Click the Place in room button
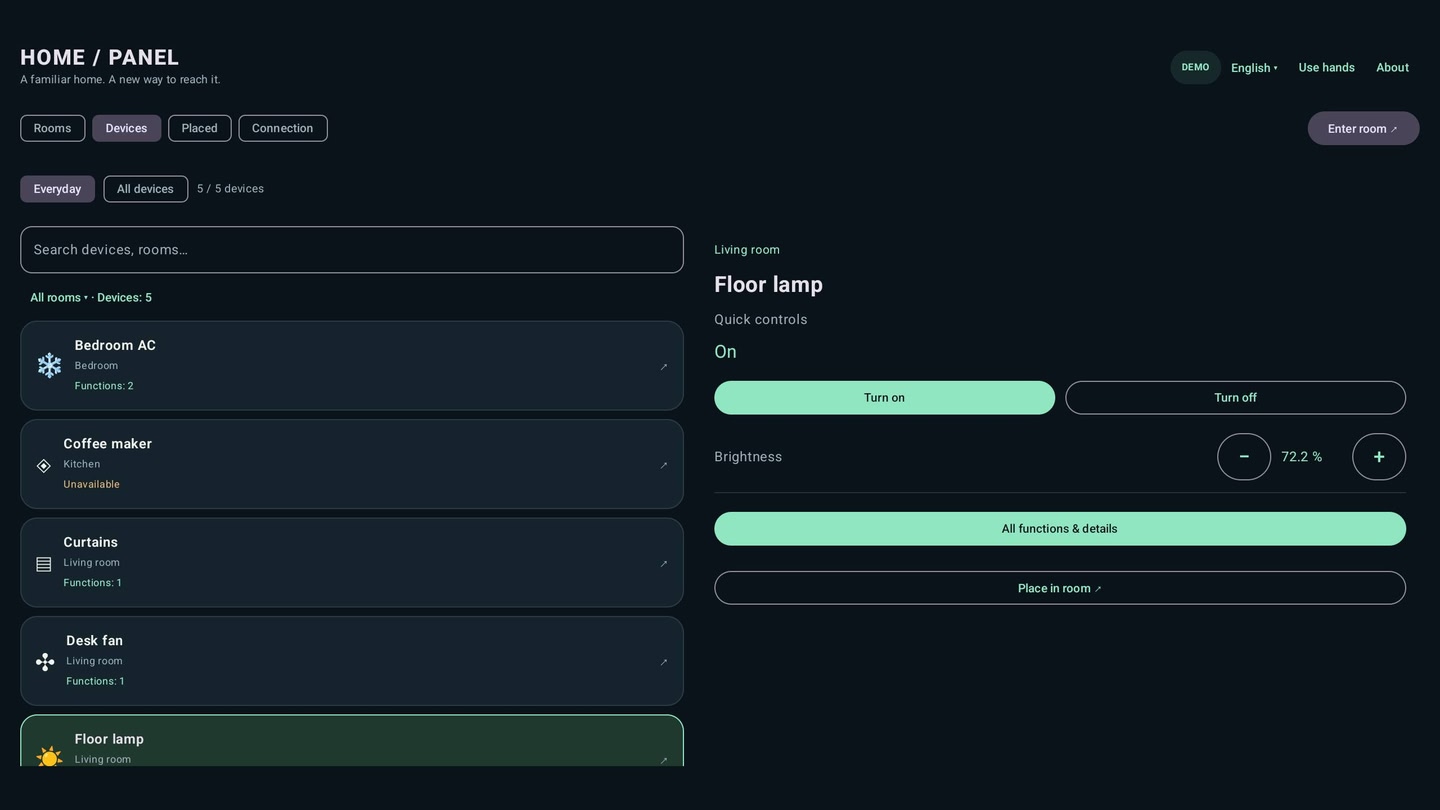 coord(1060,588)
